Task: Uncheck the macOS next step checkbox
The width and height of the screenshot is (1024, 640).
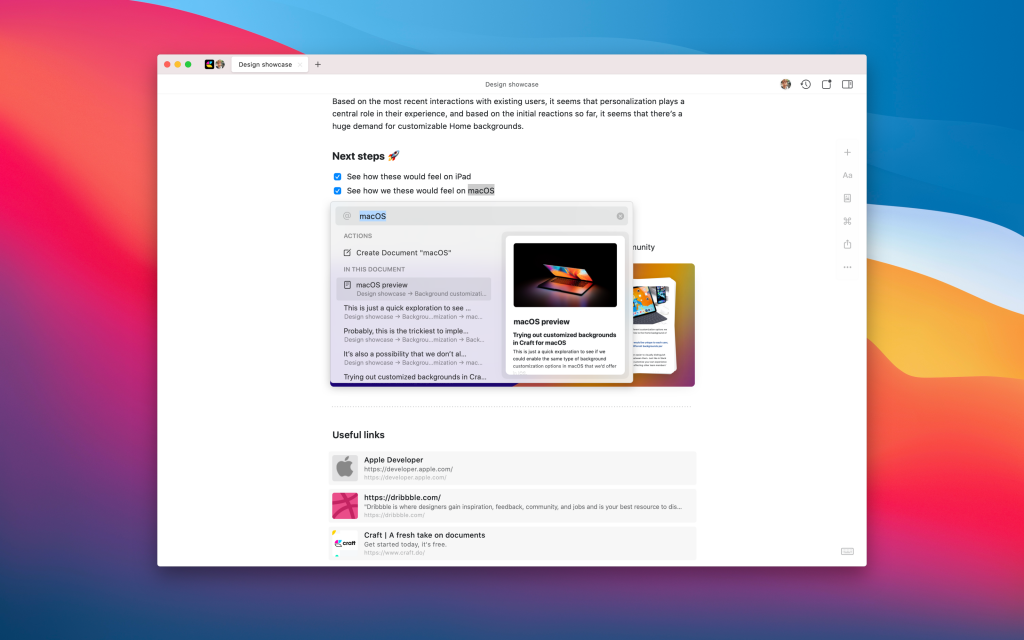Action: 338,191
